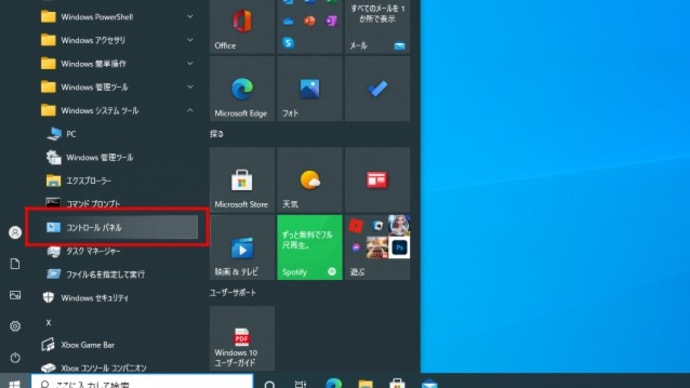
Task: Click the user account icon in sidebar
Action: (15, 232)
